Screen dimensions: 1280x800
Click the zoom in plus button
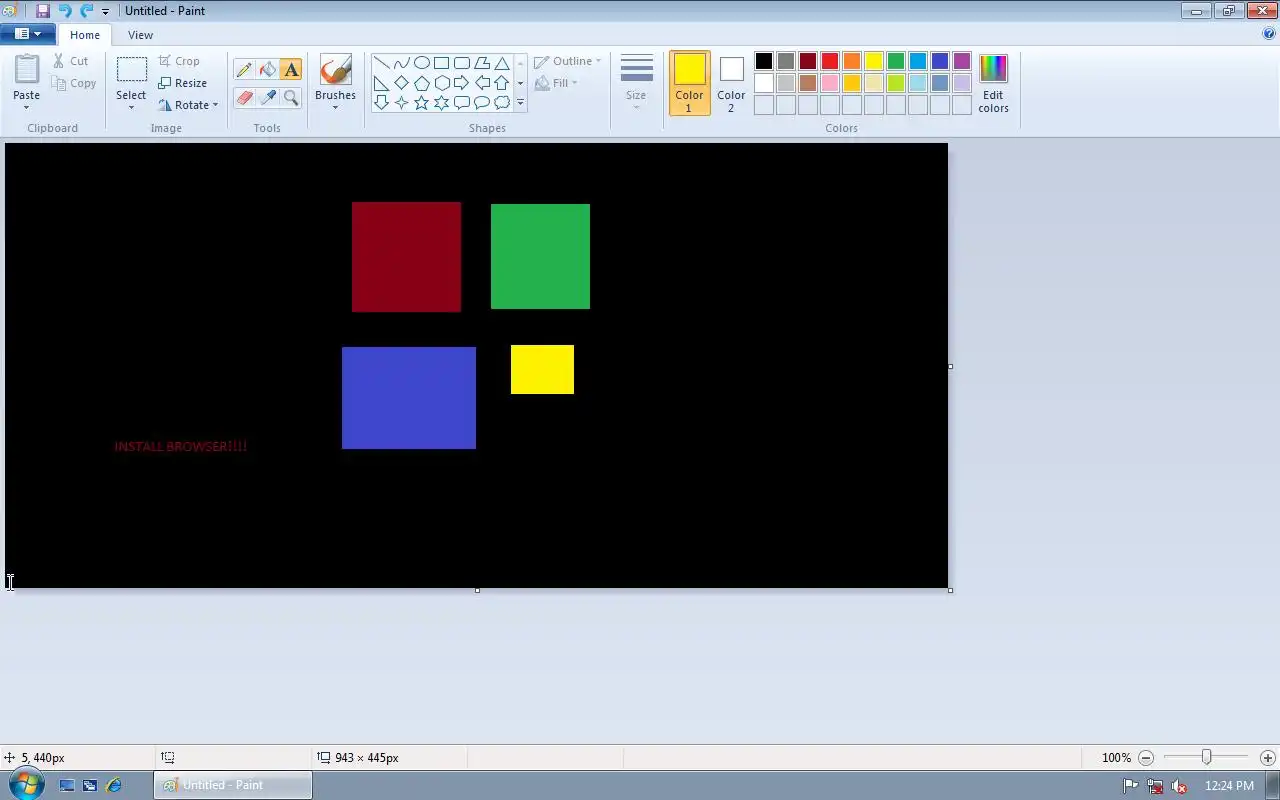pos(1268,758)
